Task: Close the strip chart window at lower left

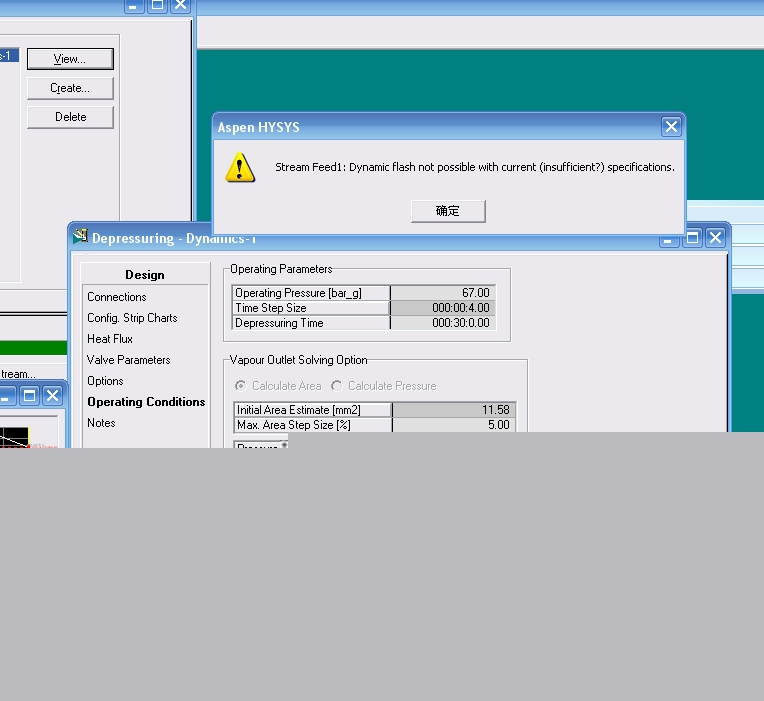Action: click(53, 396)
